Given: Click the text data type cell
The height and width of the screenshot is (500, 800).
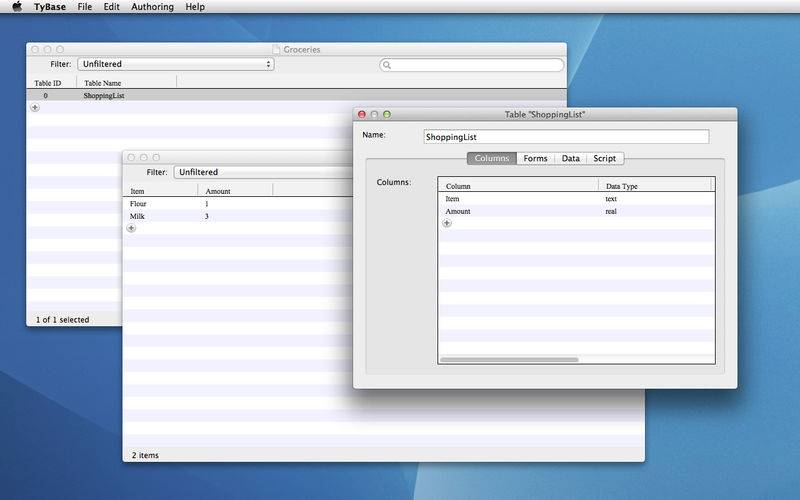Looking at the screenshot, I should 611,198.
